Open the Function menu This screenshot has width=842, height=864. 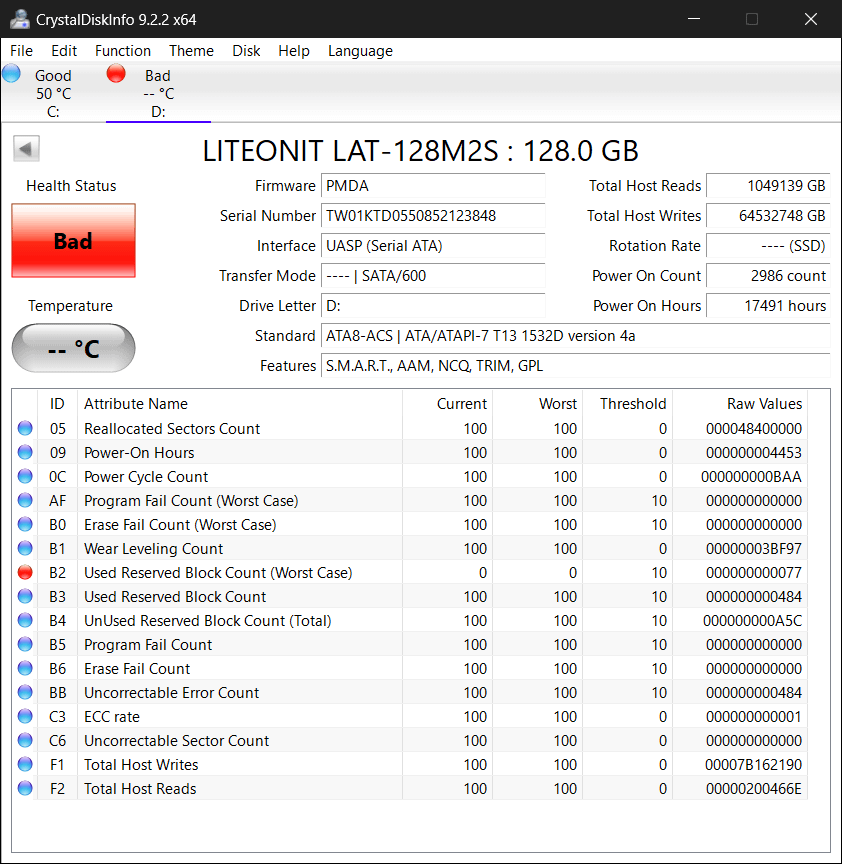click(x=123, y=51)
